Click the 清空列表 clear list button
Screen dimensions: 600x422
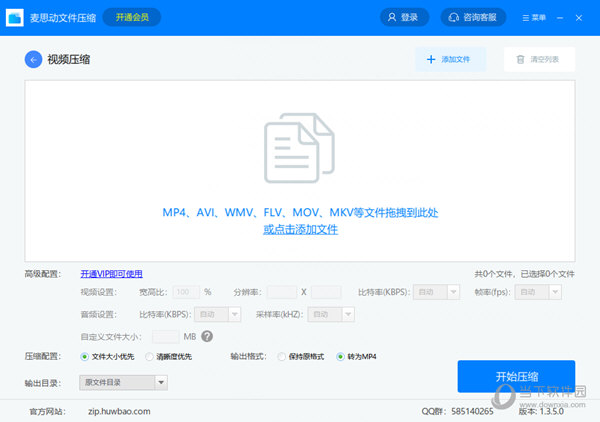pyautogui.click(x=539, y=59)
